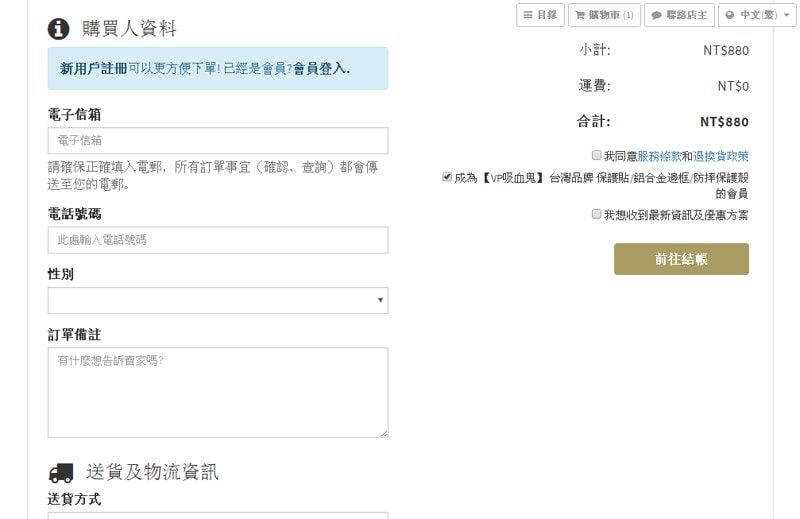Viewport: 800px width, 519px height.
Task: Focus the 電子信箱 email input field
Action: click(x=217, y=141)
